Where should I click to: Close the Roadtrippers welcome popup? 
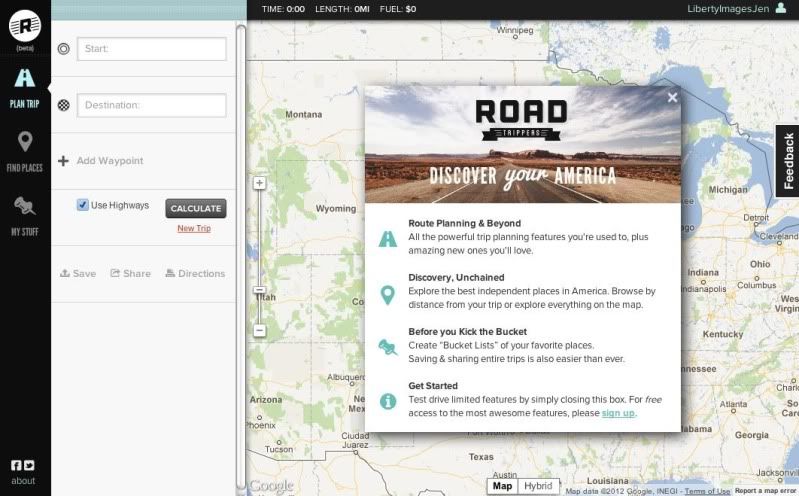(672, 97)
